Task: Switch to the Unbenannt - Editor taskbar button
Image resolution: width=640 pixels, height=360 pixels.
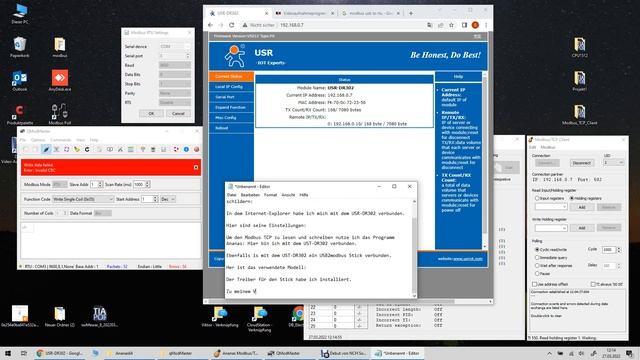Action: click(398, 353)
